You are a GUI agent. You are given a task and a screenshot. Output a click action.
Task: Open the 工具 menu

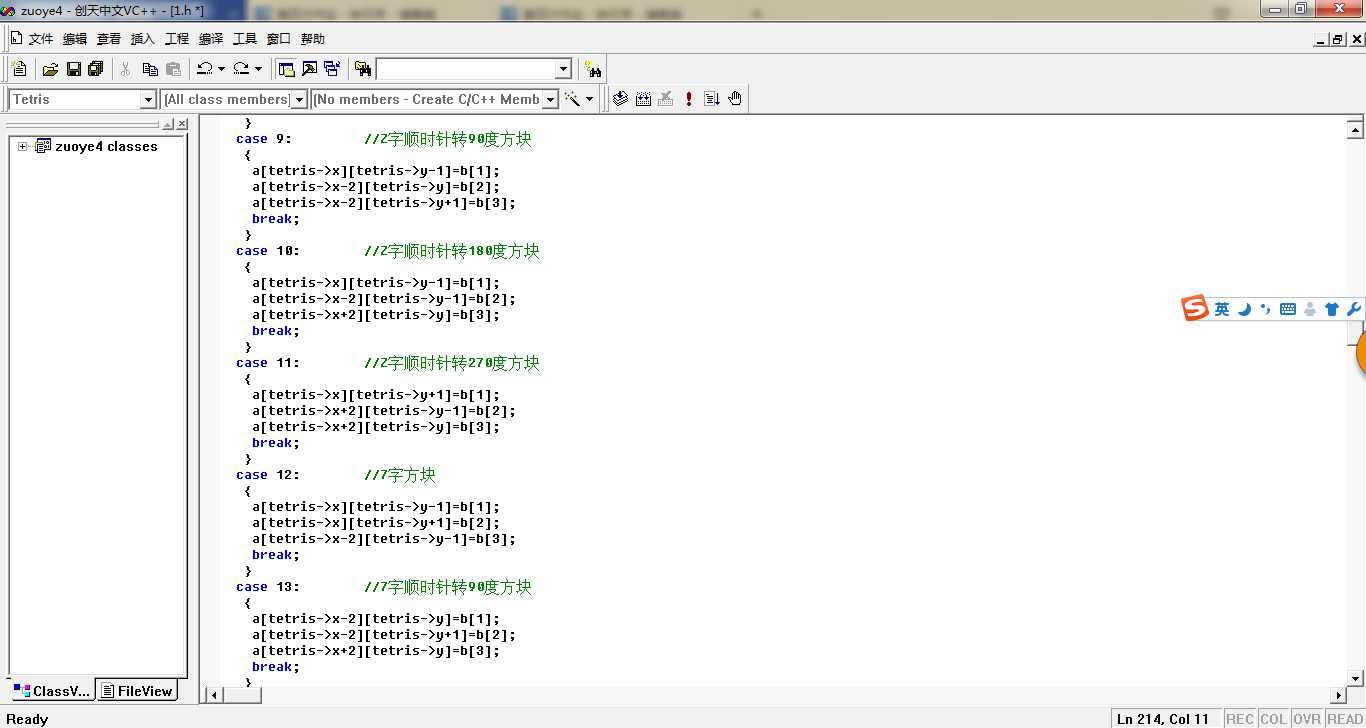245,39
